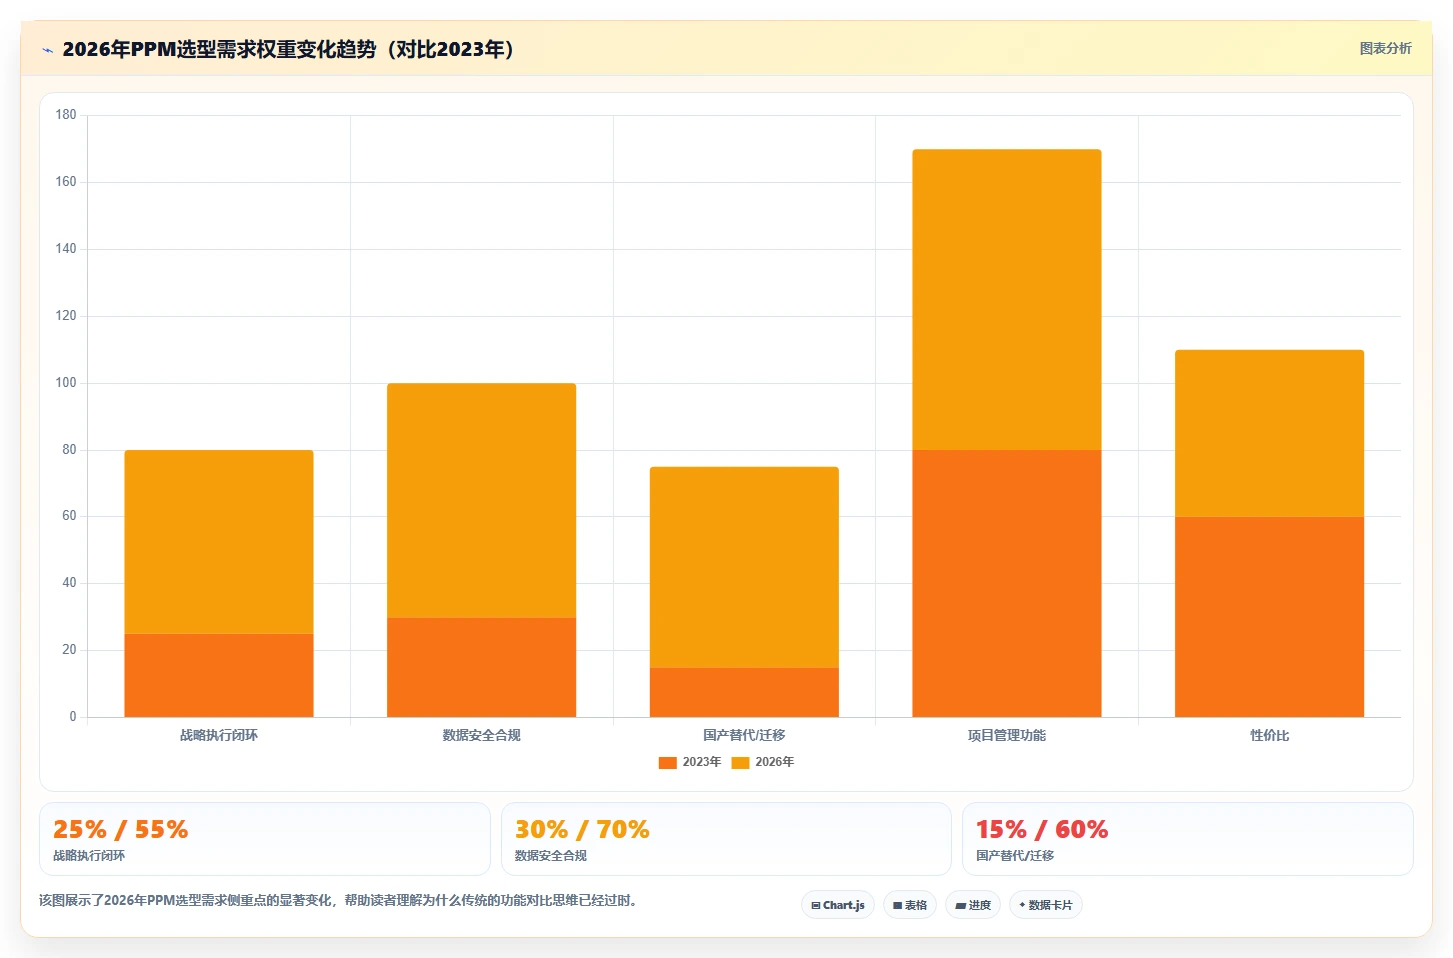Click the 2026 segment of the 数据安全合规 bar

pos(481,500)
